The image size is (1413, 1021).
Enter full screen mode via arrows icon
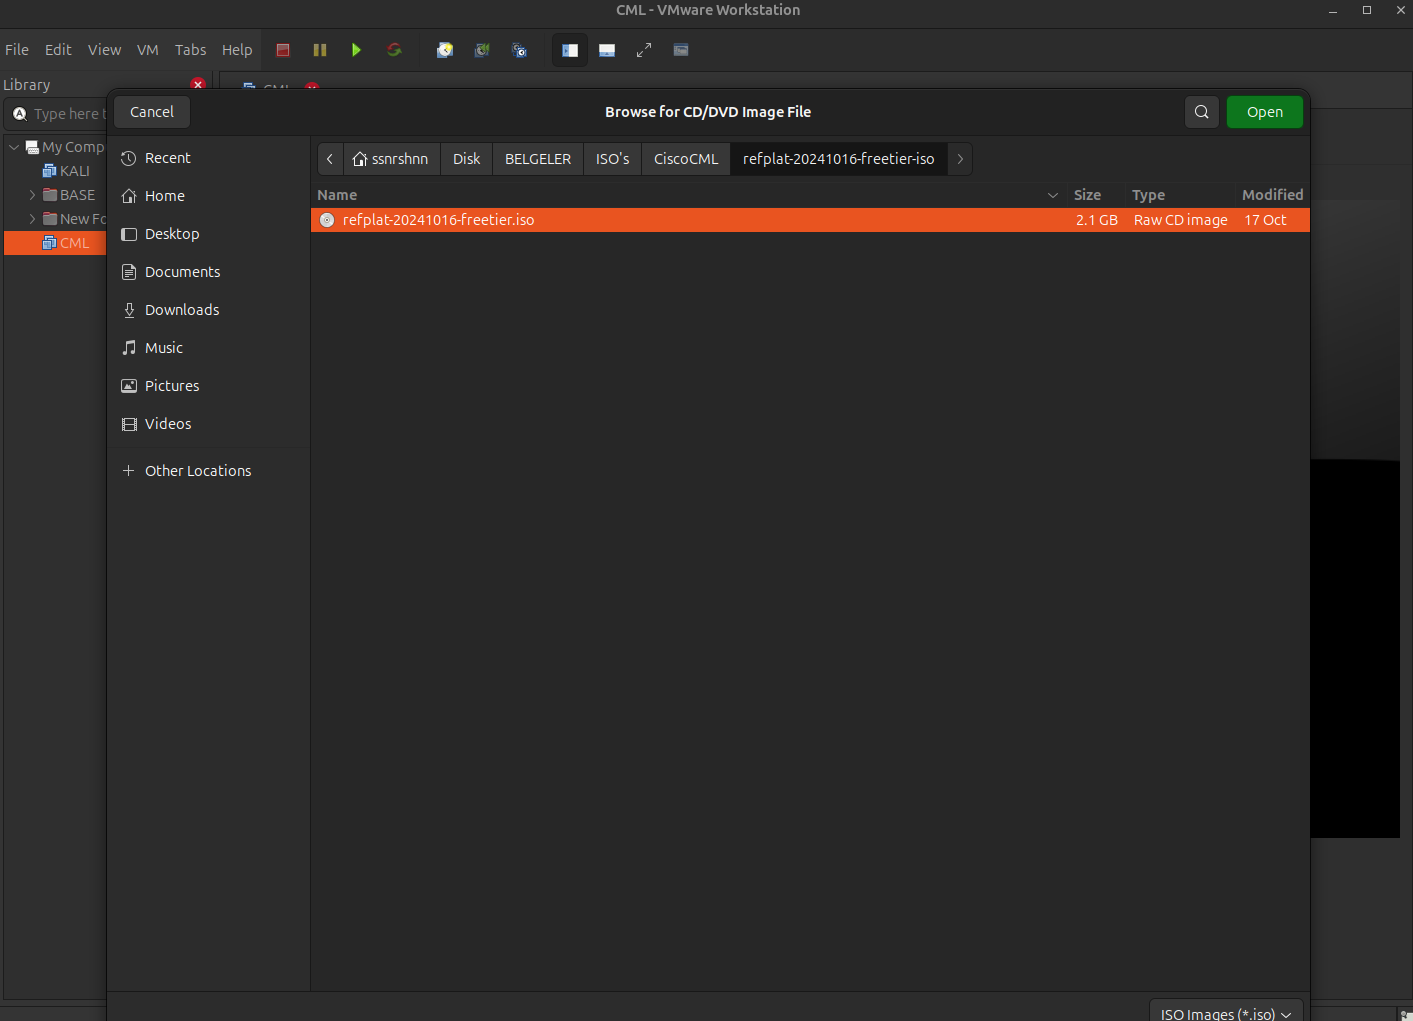pyautogui.click(x=644, y=50)
